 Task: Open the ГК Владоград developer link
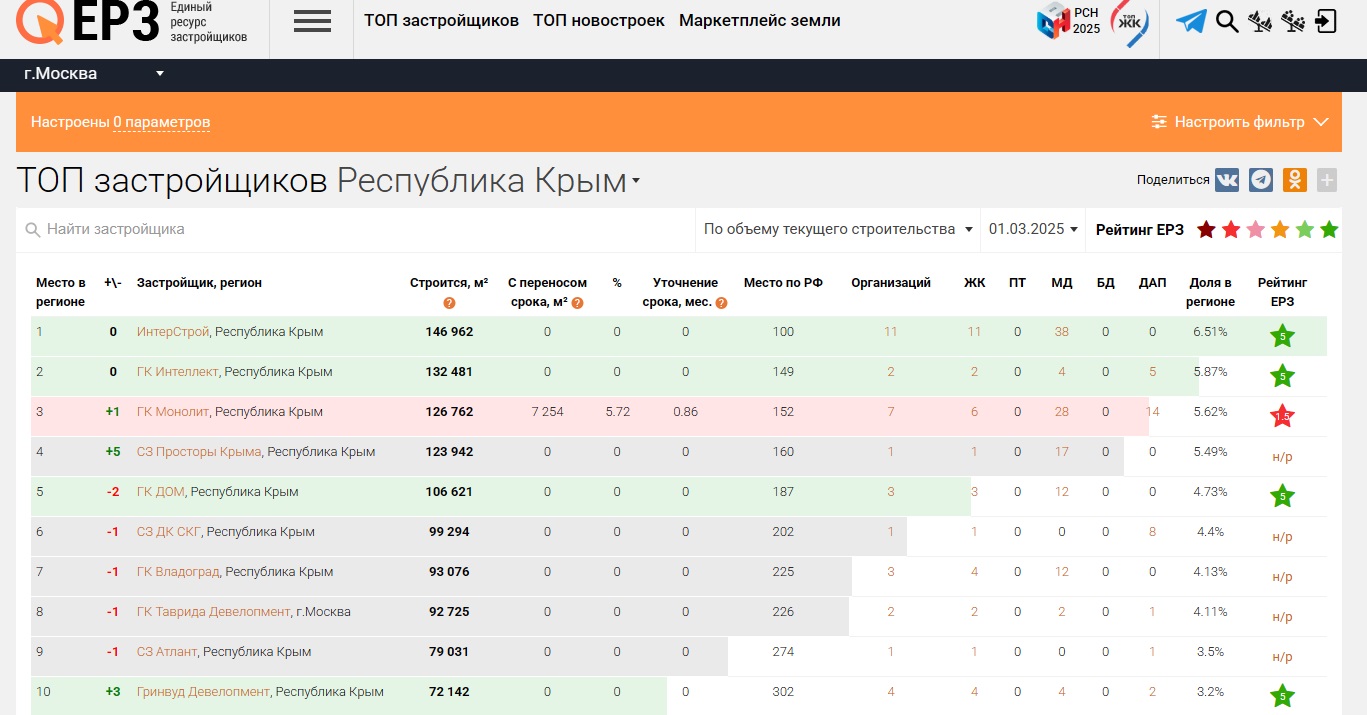178,572
